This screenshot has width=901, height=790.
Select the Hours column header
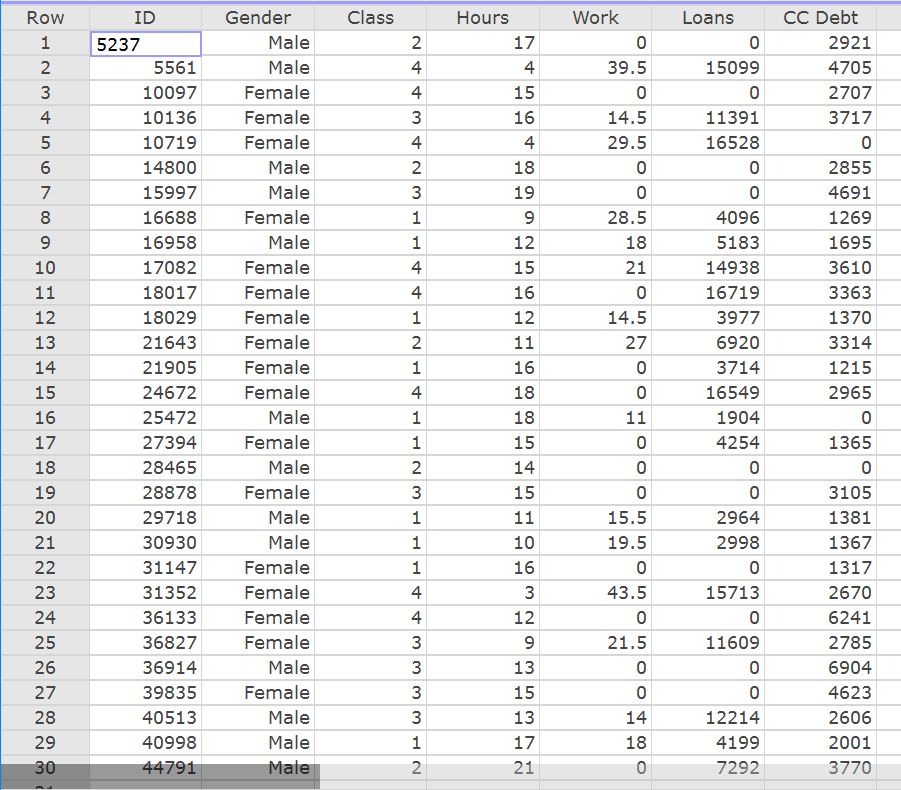482,17
